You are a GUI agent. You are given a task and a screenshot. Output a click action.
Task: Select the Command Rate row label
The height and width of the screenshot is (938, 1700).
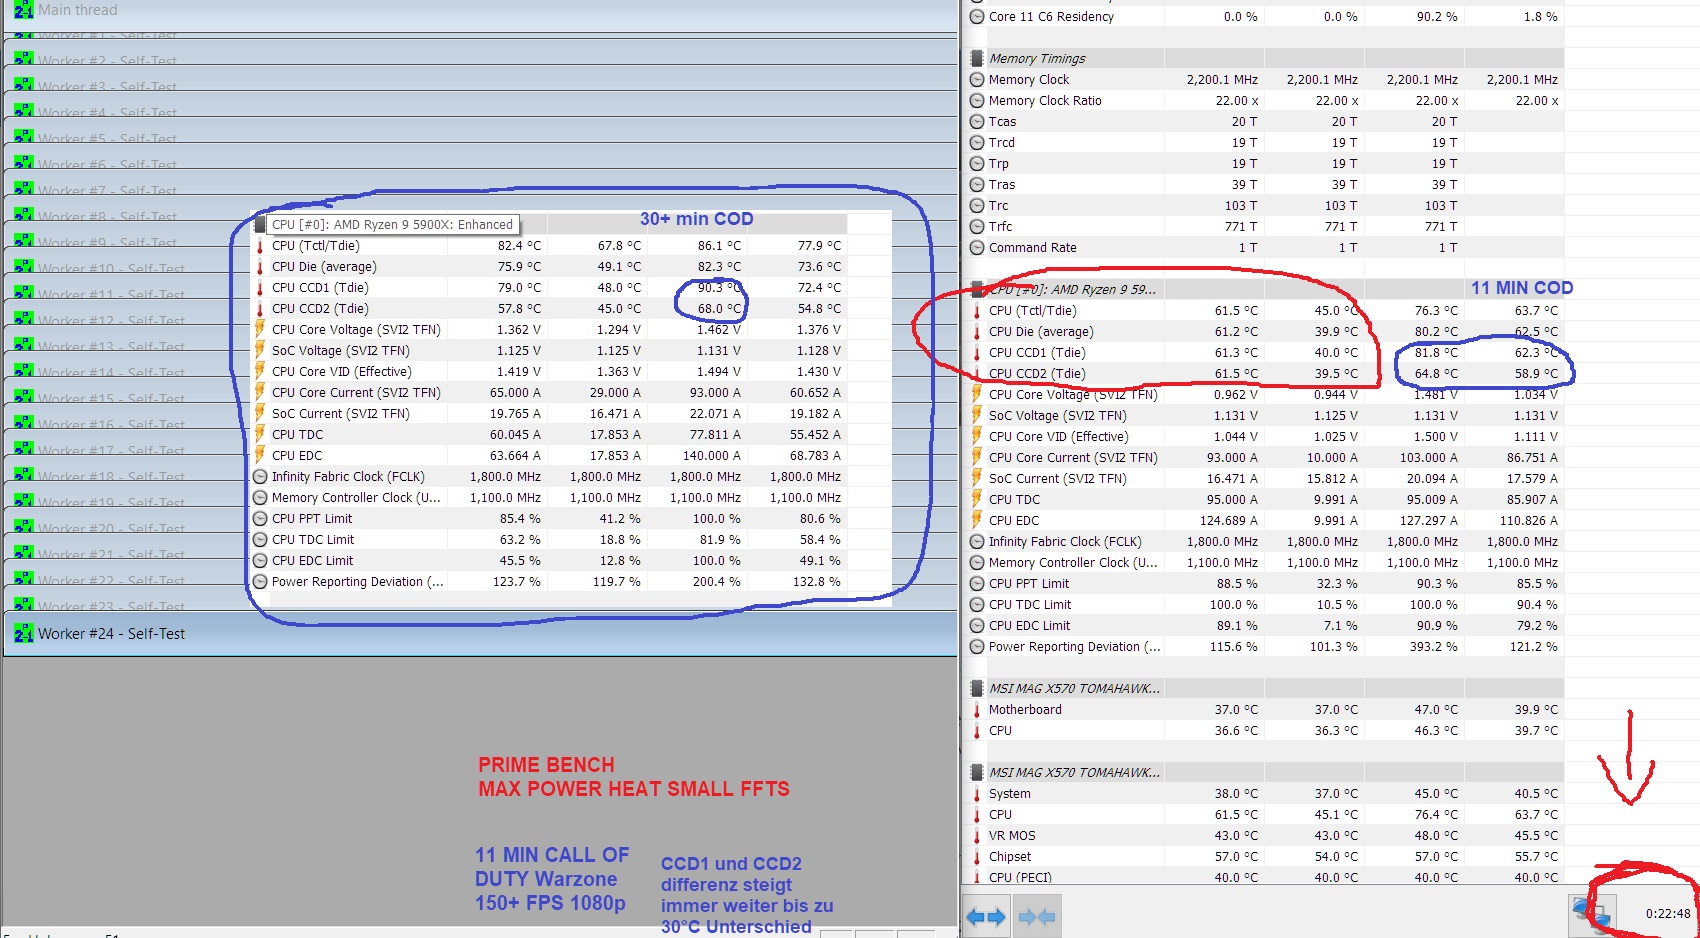click(x=1033, y=247)
